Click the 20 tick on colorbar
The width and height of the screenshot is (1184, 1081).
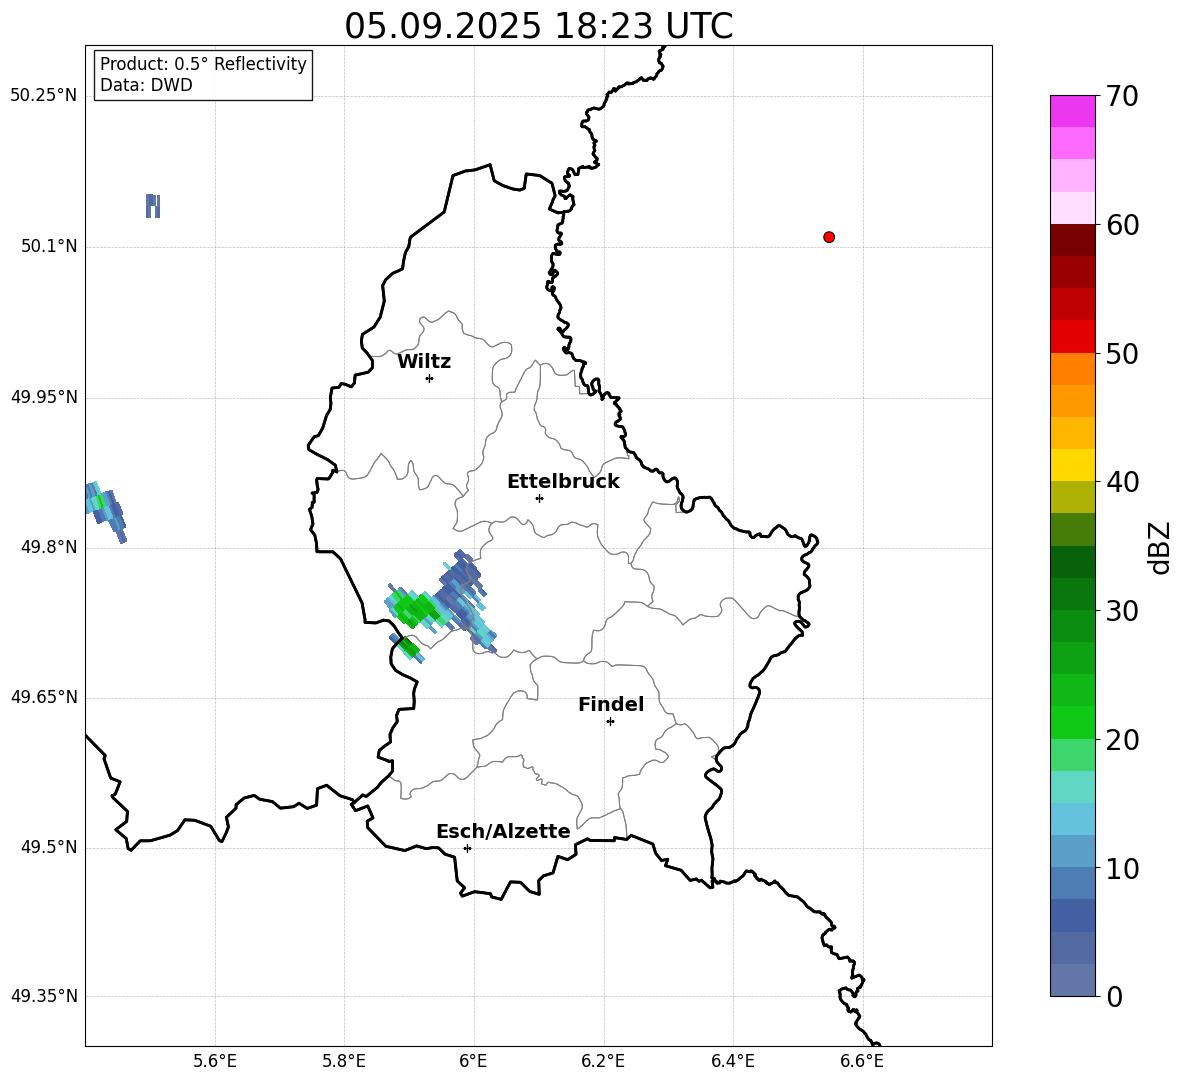click(x=1123, y=740)
